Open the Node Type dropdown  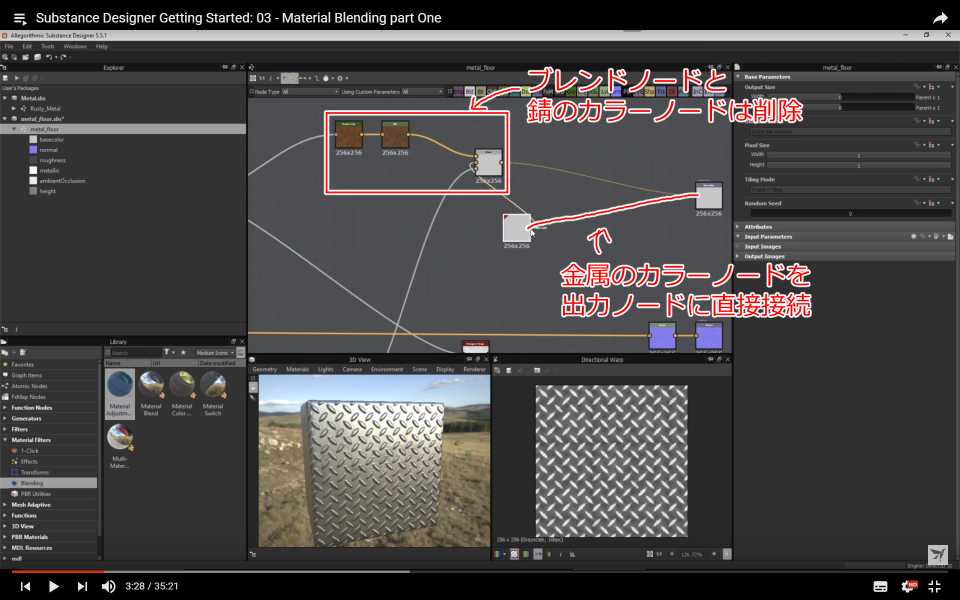(310, 92)
